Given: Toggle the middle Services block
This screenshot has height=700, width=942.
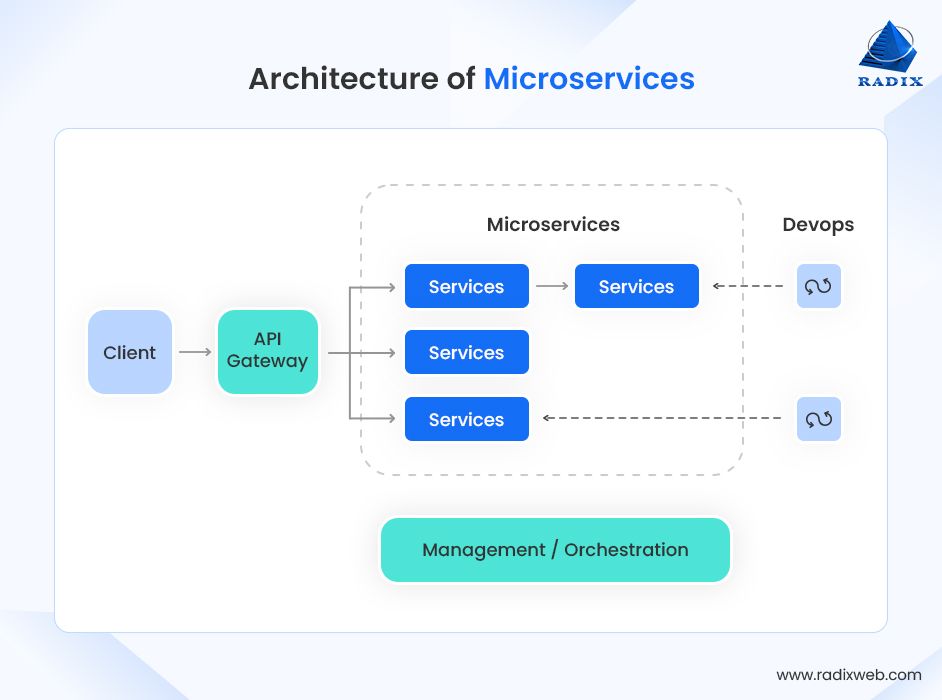Looking at the screenshot, I should pyautogui.click(x=466, y=352).
